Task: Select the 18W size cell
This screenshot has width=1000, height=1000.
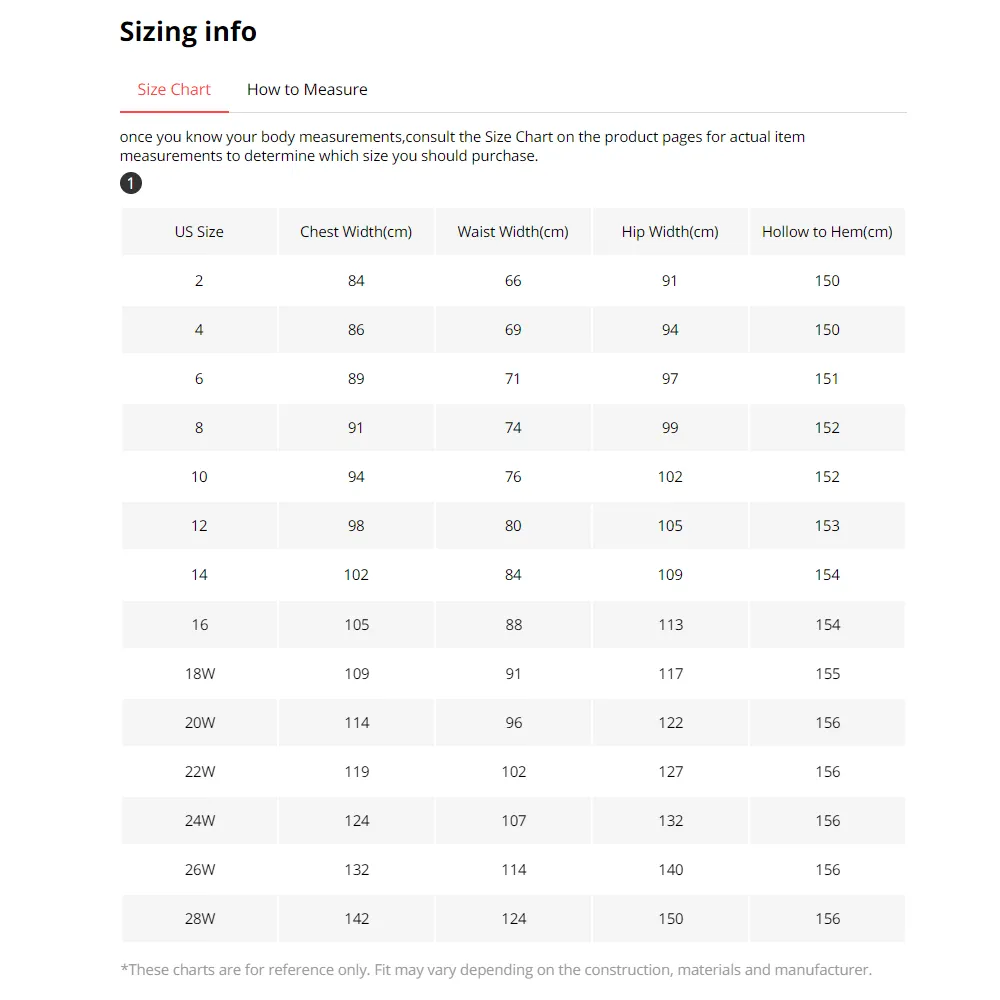Action: coord(199,673)
